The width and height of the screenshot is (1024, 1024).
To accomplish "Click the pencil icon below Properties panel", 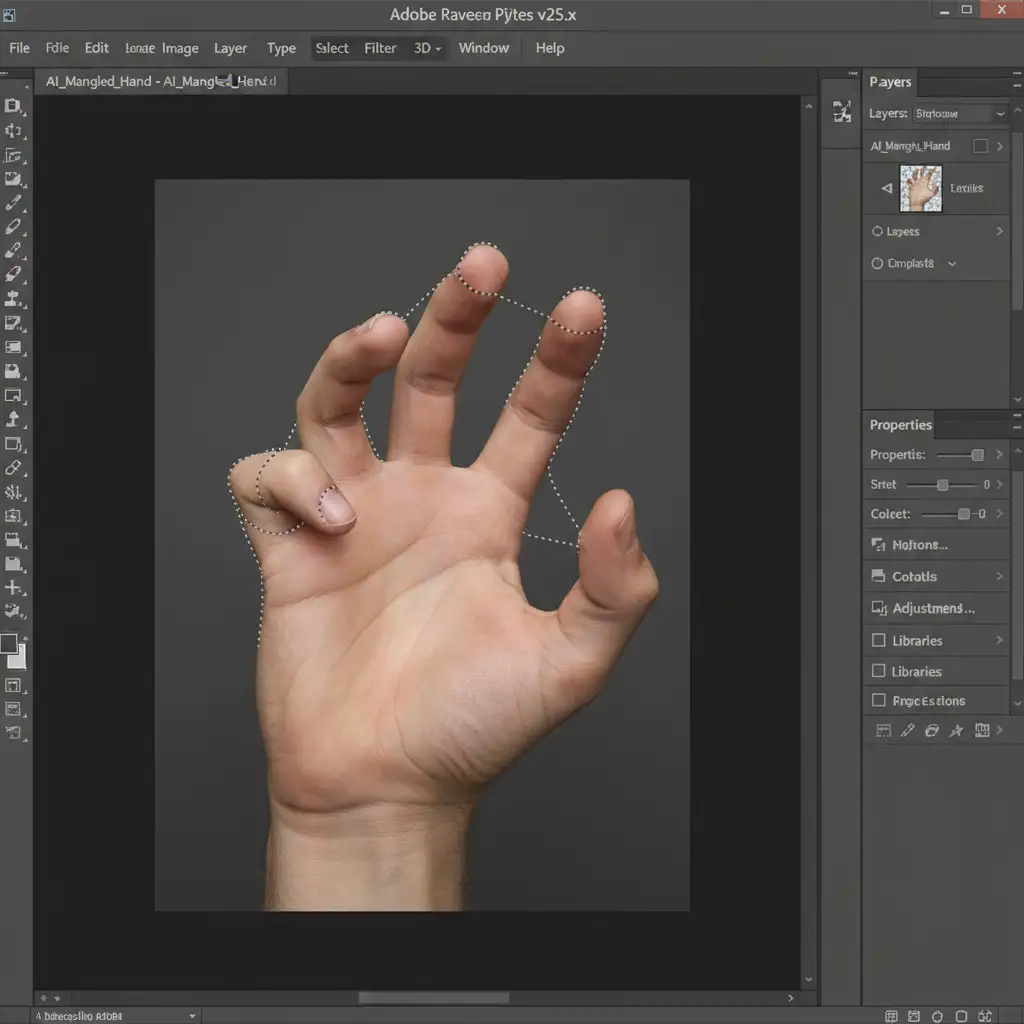I will [908, 731].
